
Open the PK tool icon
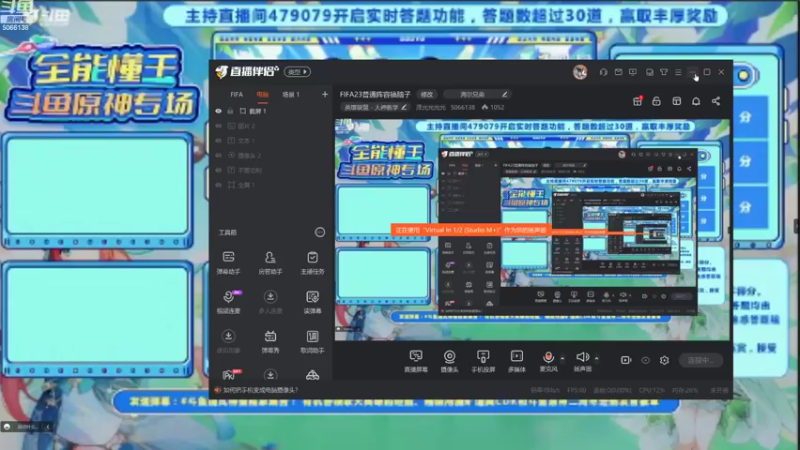tap(229, 375)
